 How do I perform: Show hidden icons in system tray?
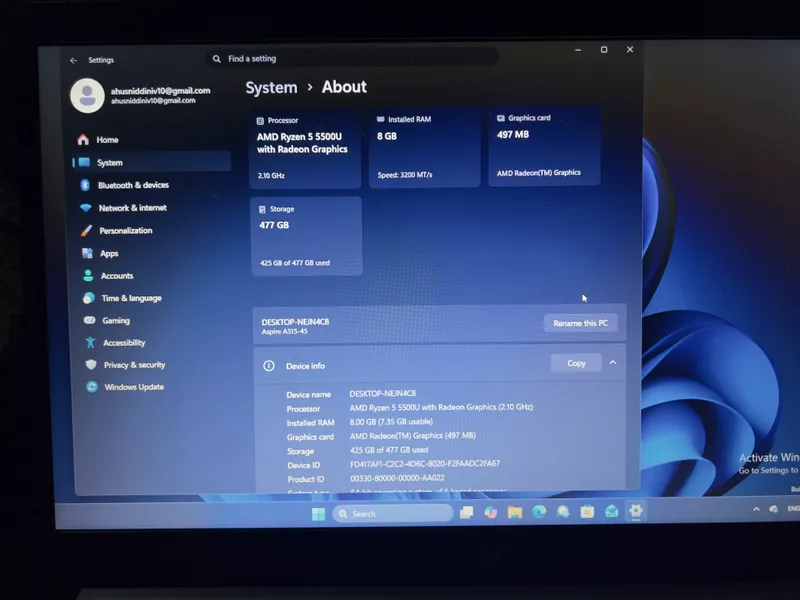756,509
